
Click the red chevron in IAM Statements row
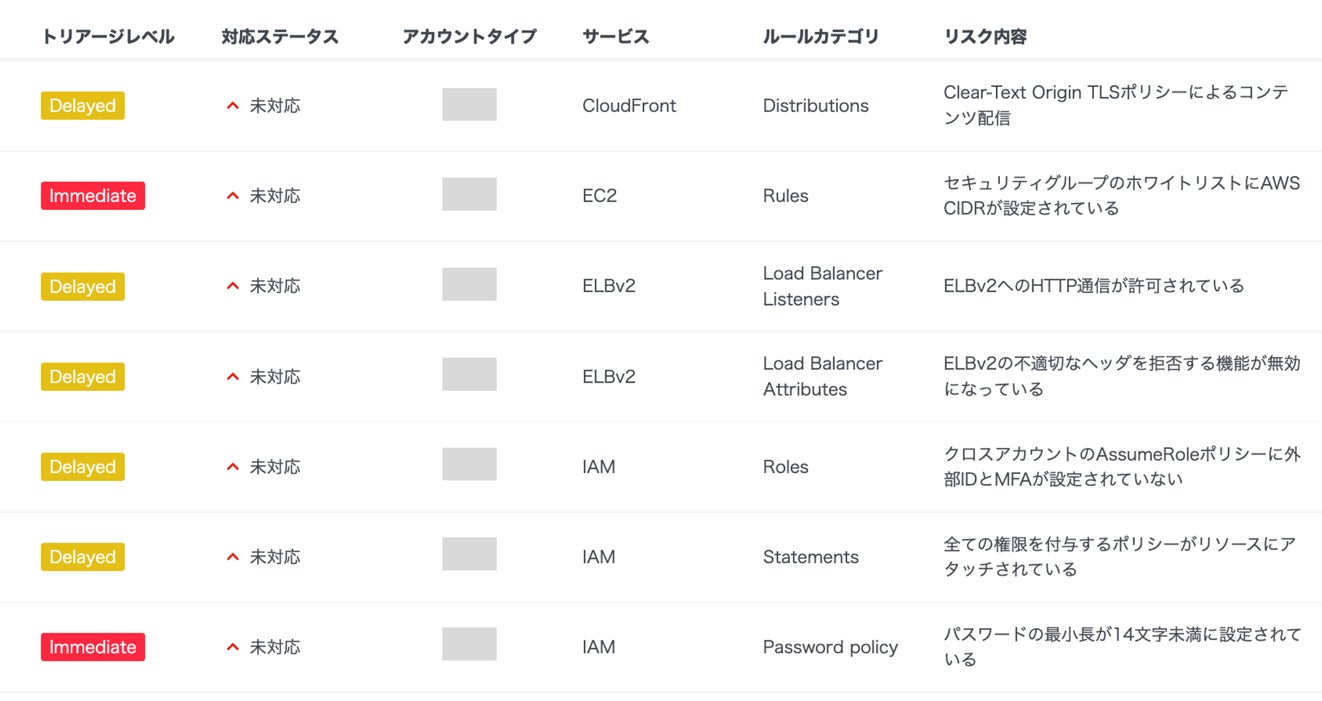tap(233, 557)
